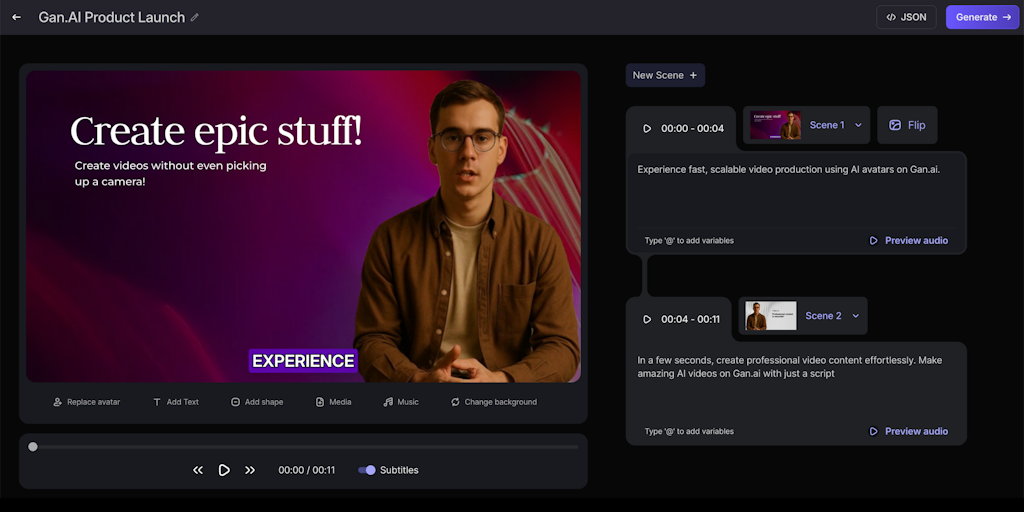Click the timeline progress handle

click(33, 447)
